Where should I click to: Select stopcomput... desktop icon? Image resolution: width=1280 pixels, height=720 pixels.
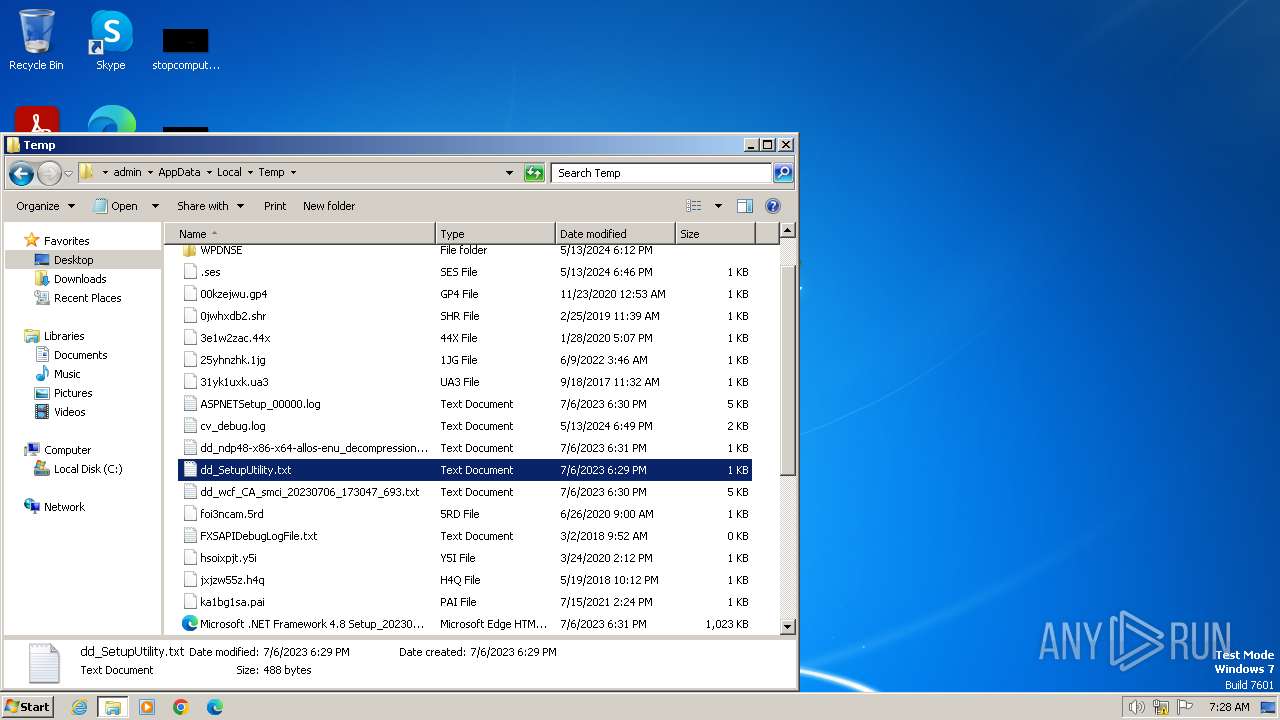click(x=186, y=48)
